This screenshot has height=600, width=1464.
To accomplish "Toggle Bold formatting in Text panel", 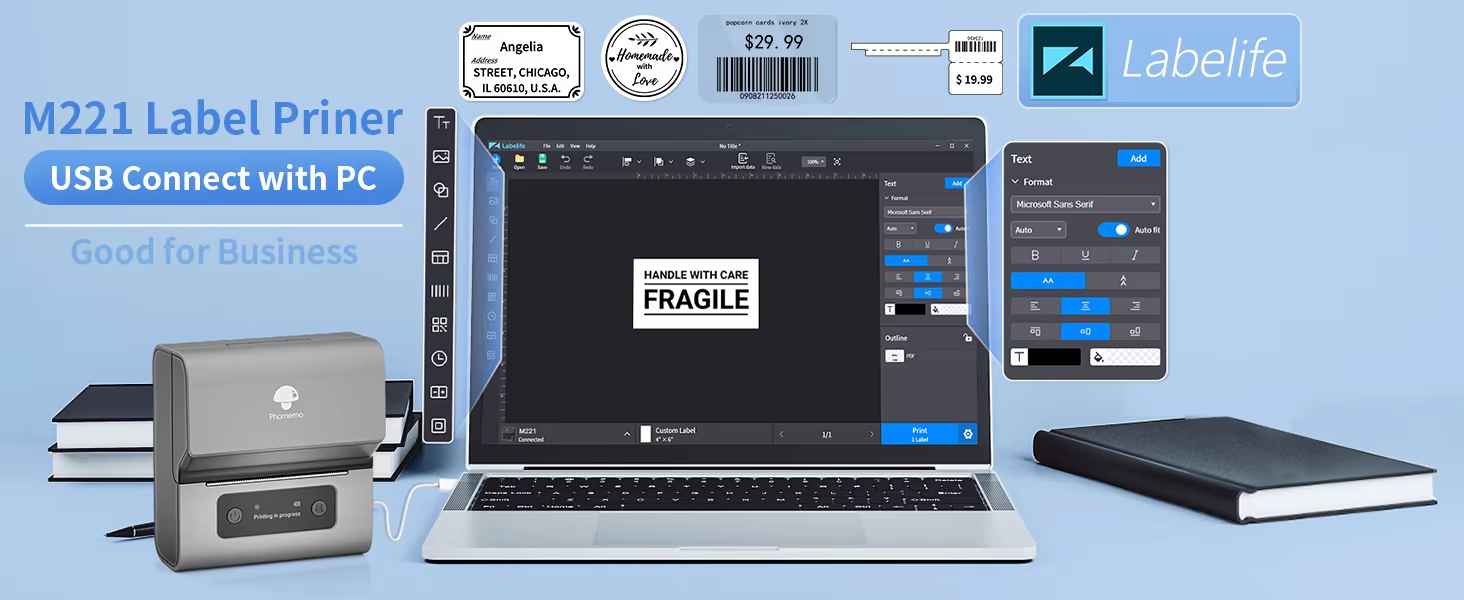I will pyautogui.click(x=1035, y=255).
